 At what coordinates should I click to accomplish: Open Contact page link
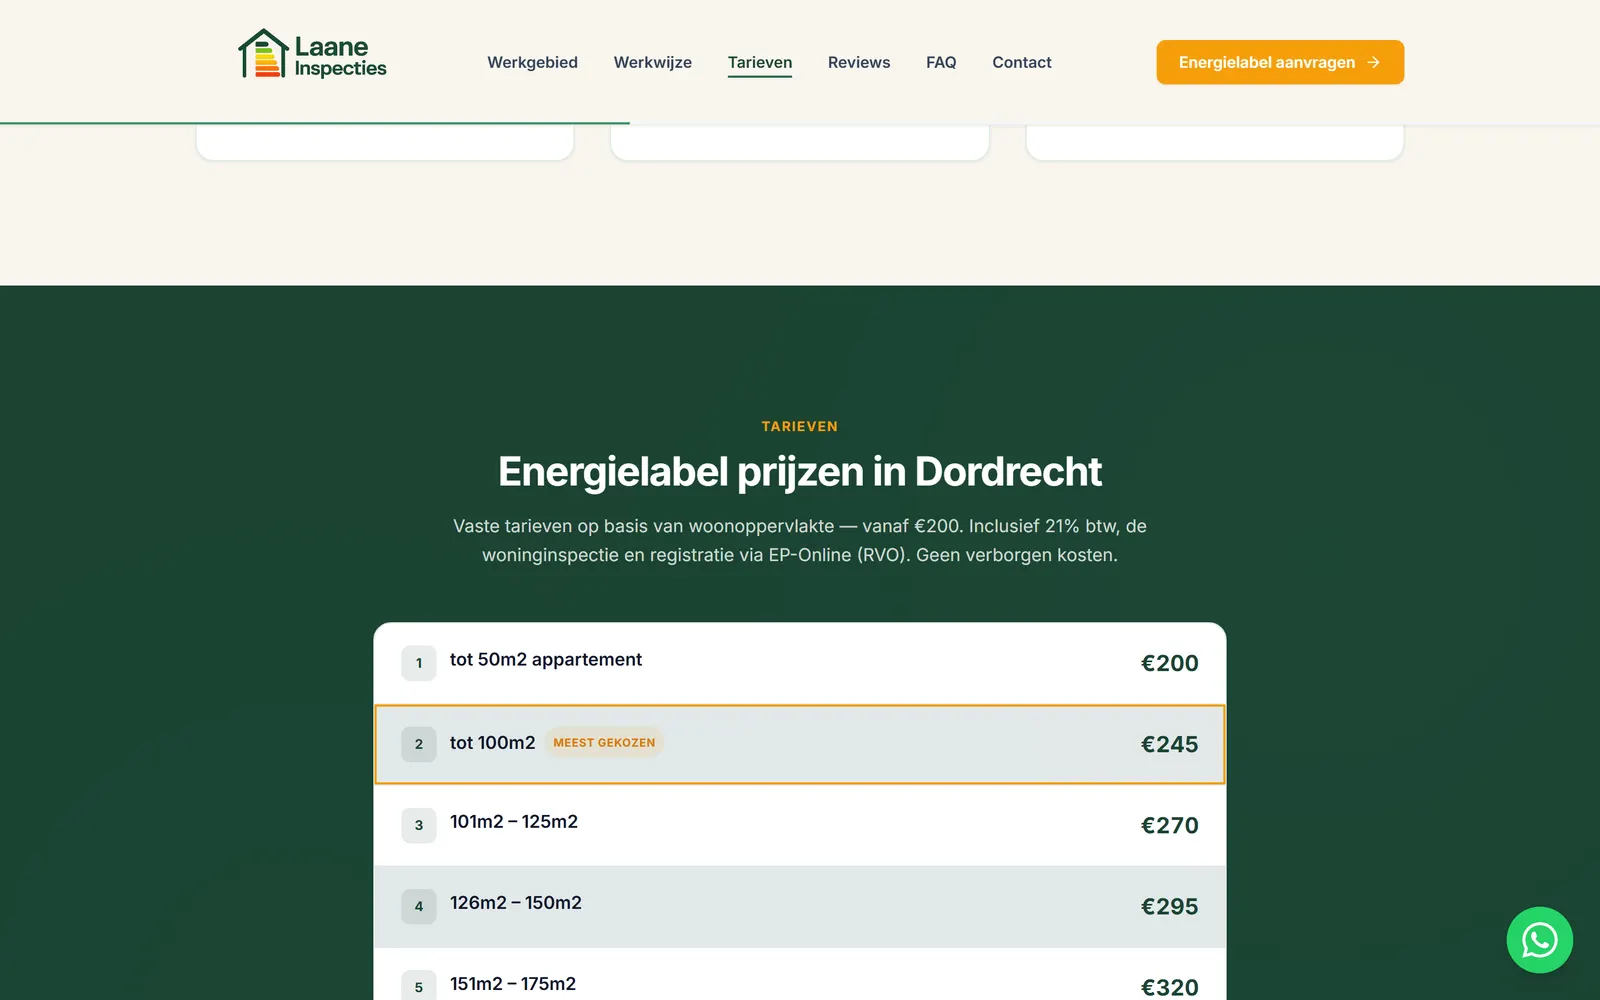tap(1022, 62)
